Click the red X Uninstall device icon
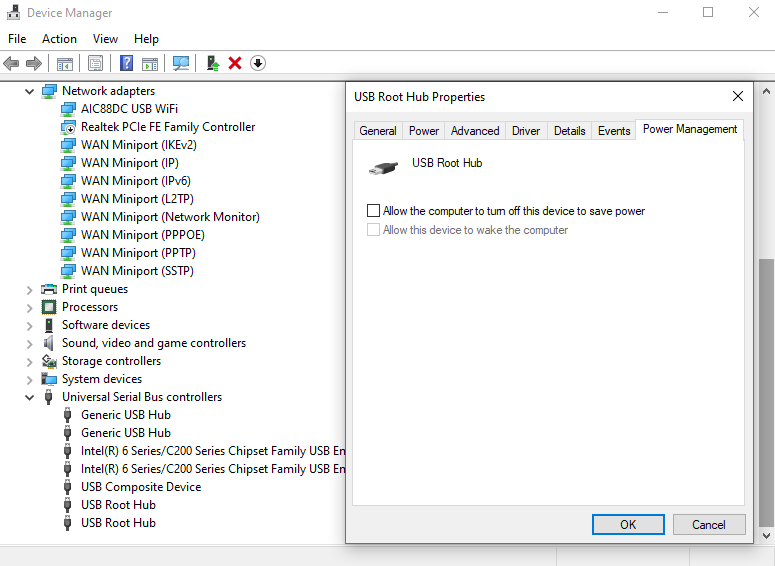Screen dimensions: 775x566 [x=235, y=63]
